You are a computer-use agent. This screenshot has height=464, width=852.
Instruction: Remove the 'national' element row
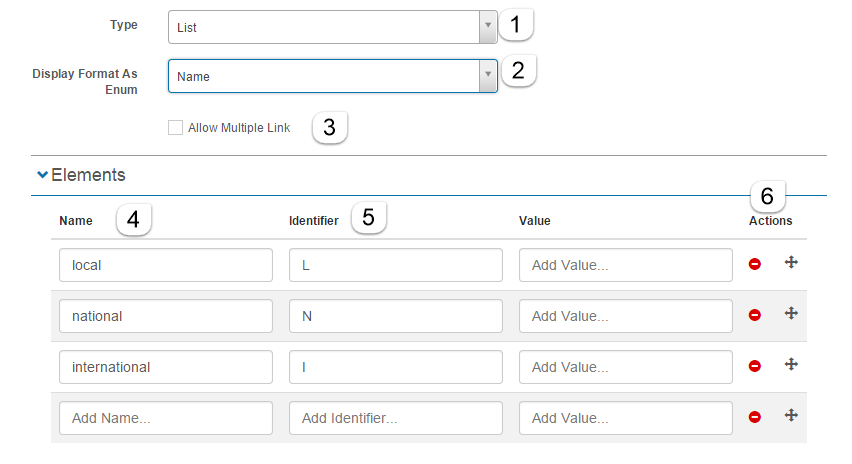[x=755, y=315]
